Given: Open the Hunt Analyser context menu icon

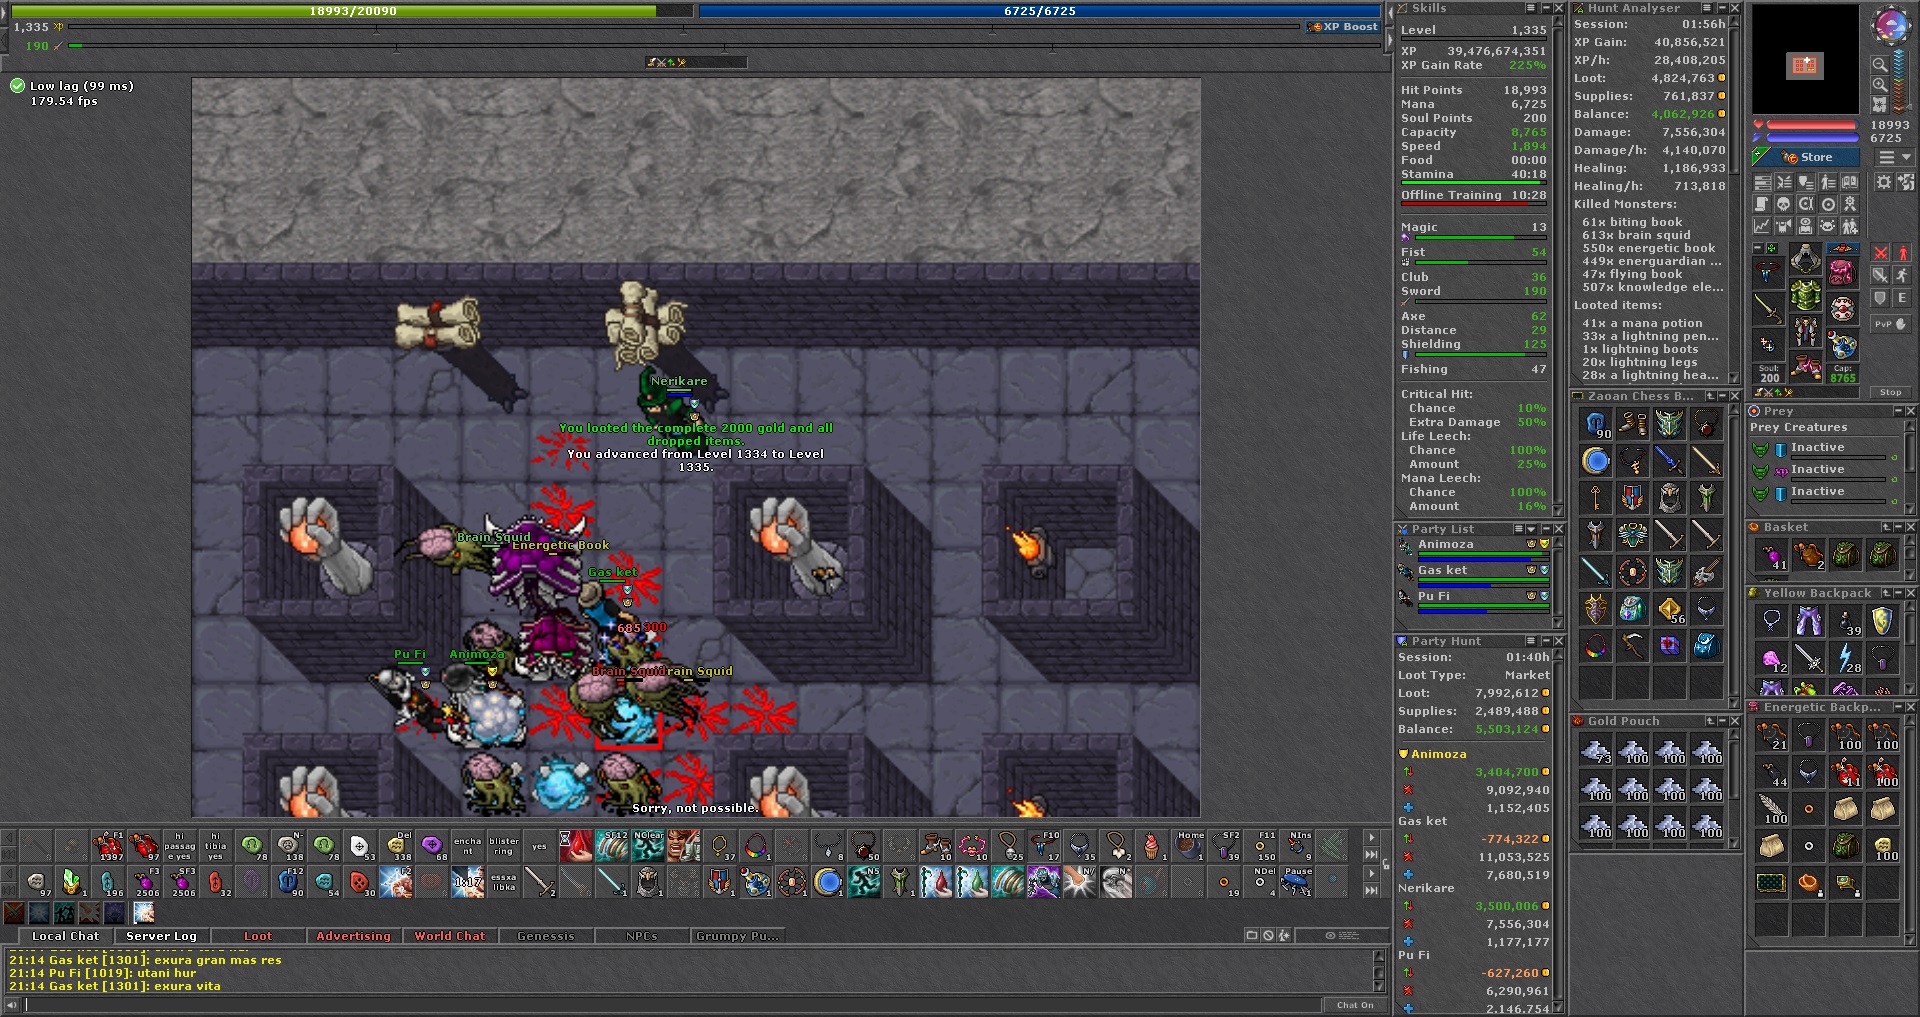Looking at the screenshot, I should tap(1707, 8).
